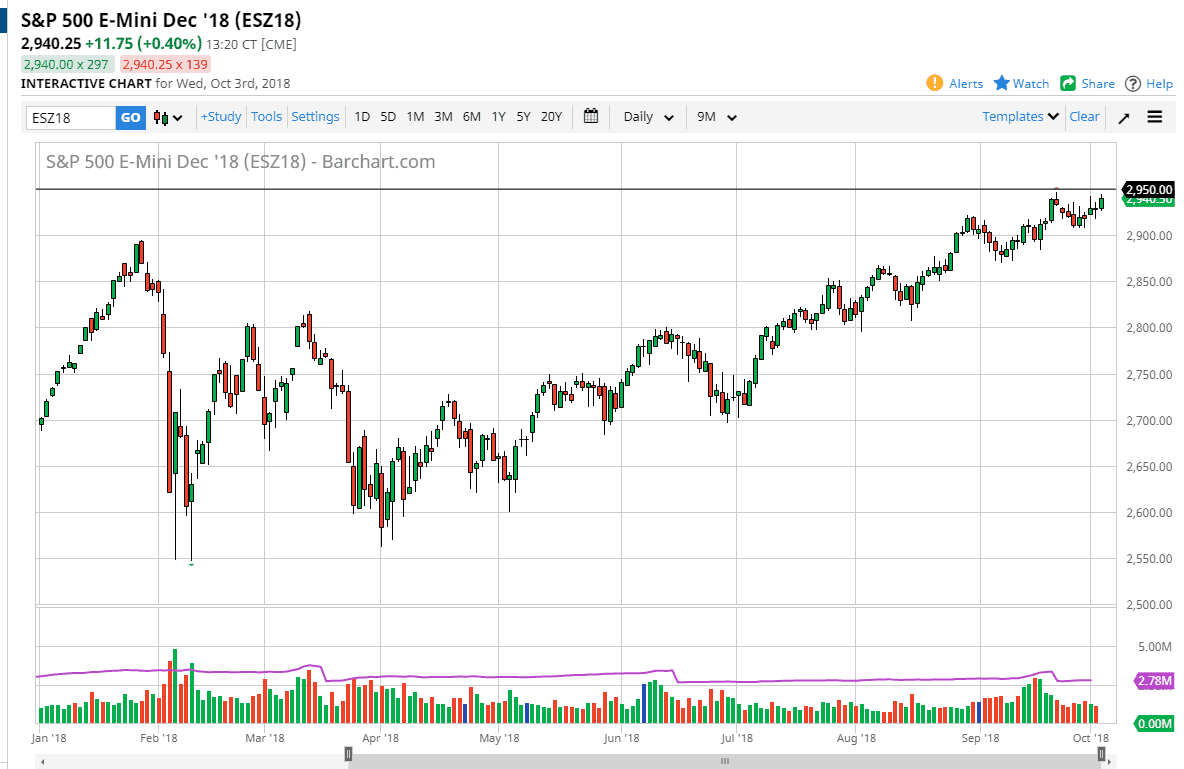Click the Alerts link text
Screen dimensions: 1184x769
coord(966,84)
